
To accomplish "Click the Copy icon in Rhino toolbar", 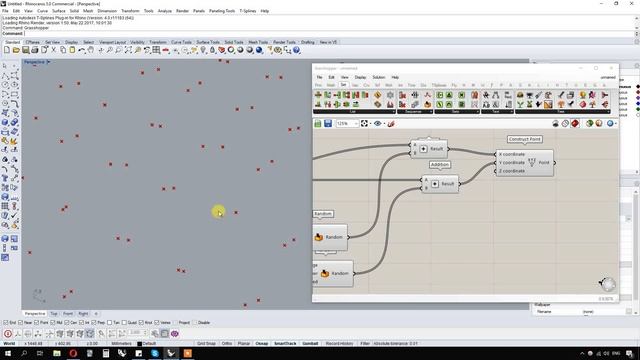I will tap(63, 50).
